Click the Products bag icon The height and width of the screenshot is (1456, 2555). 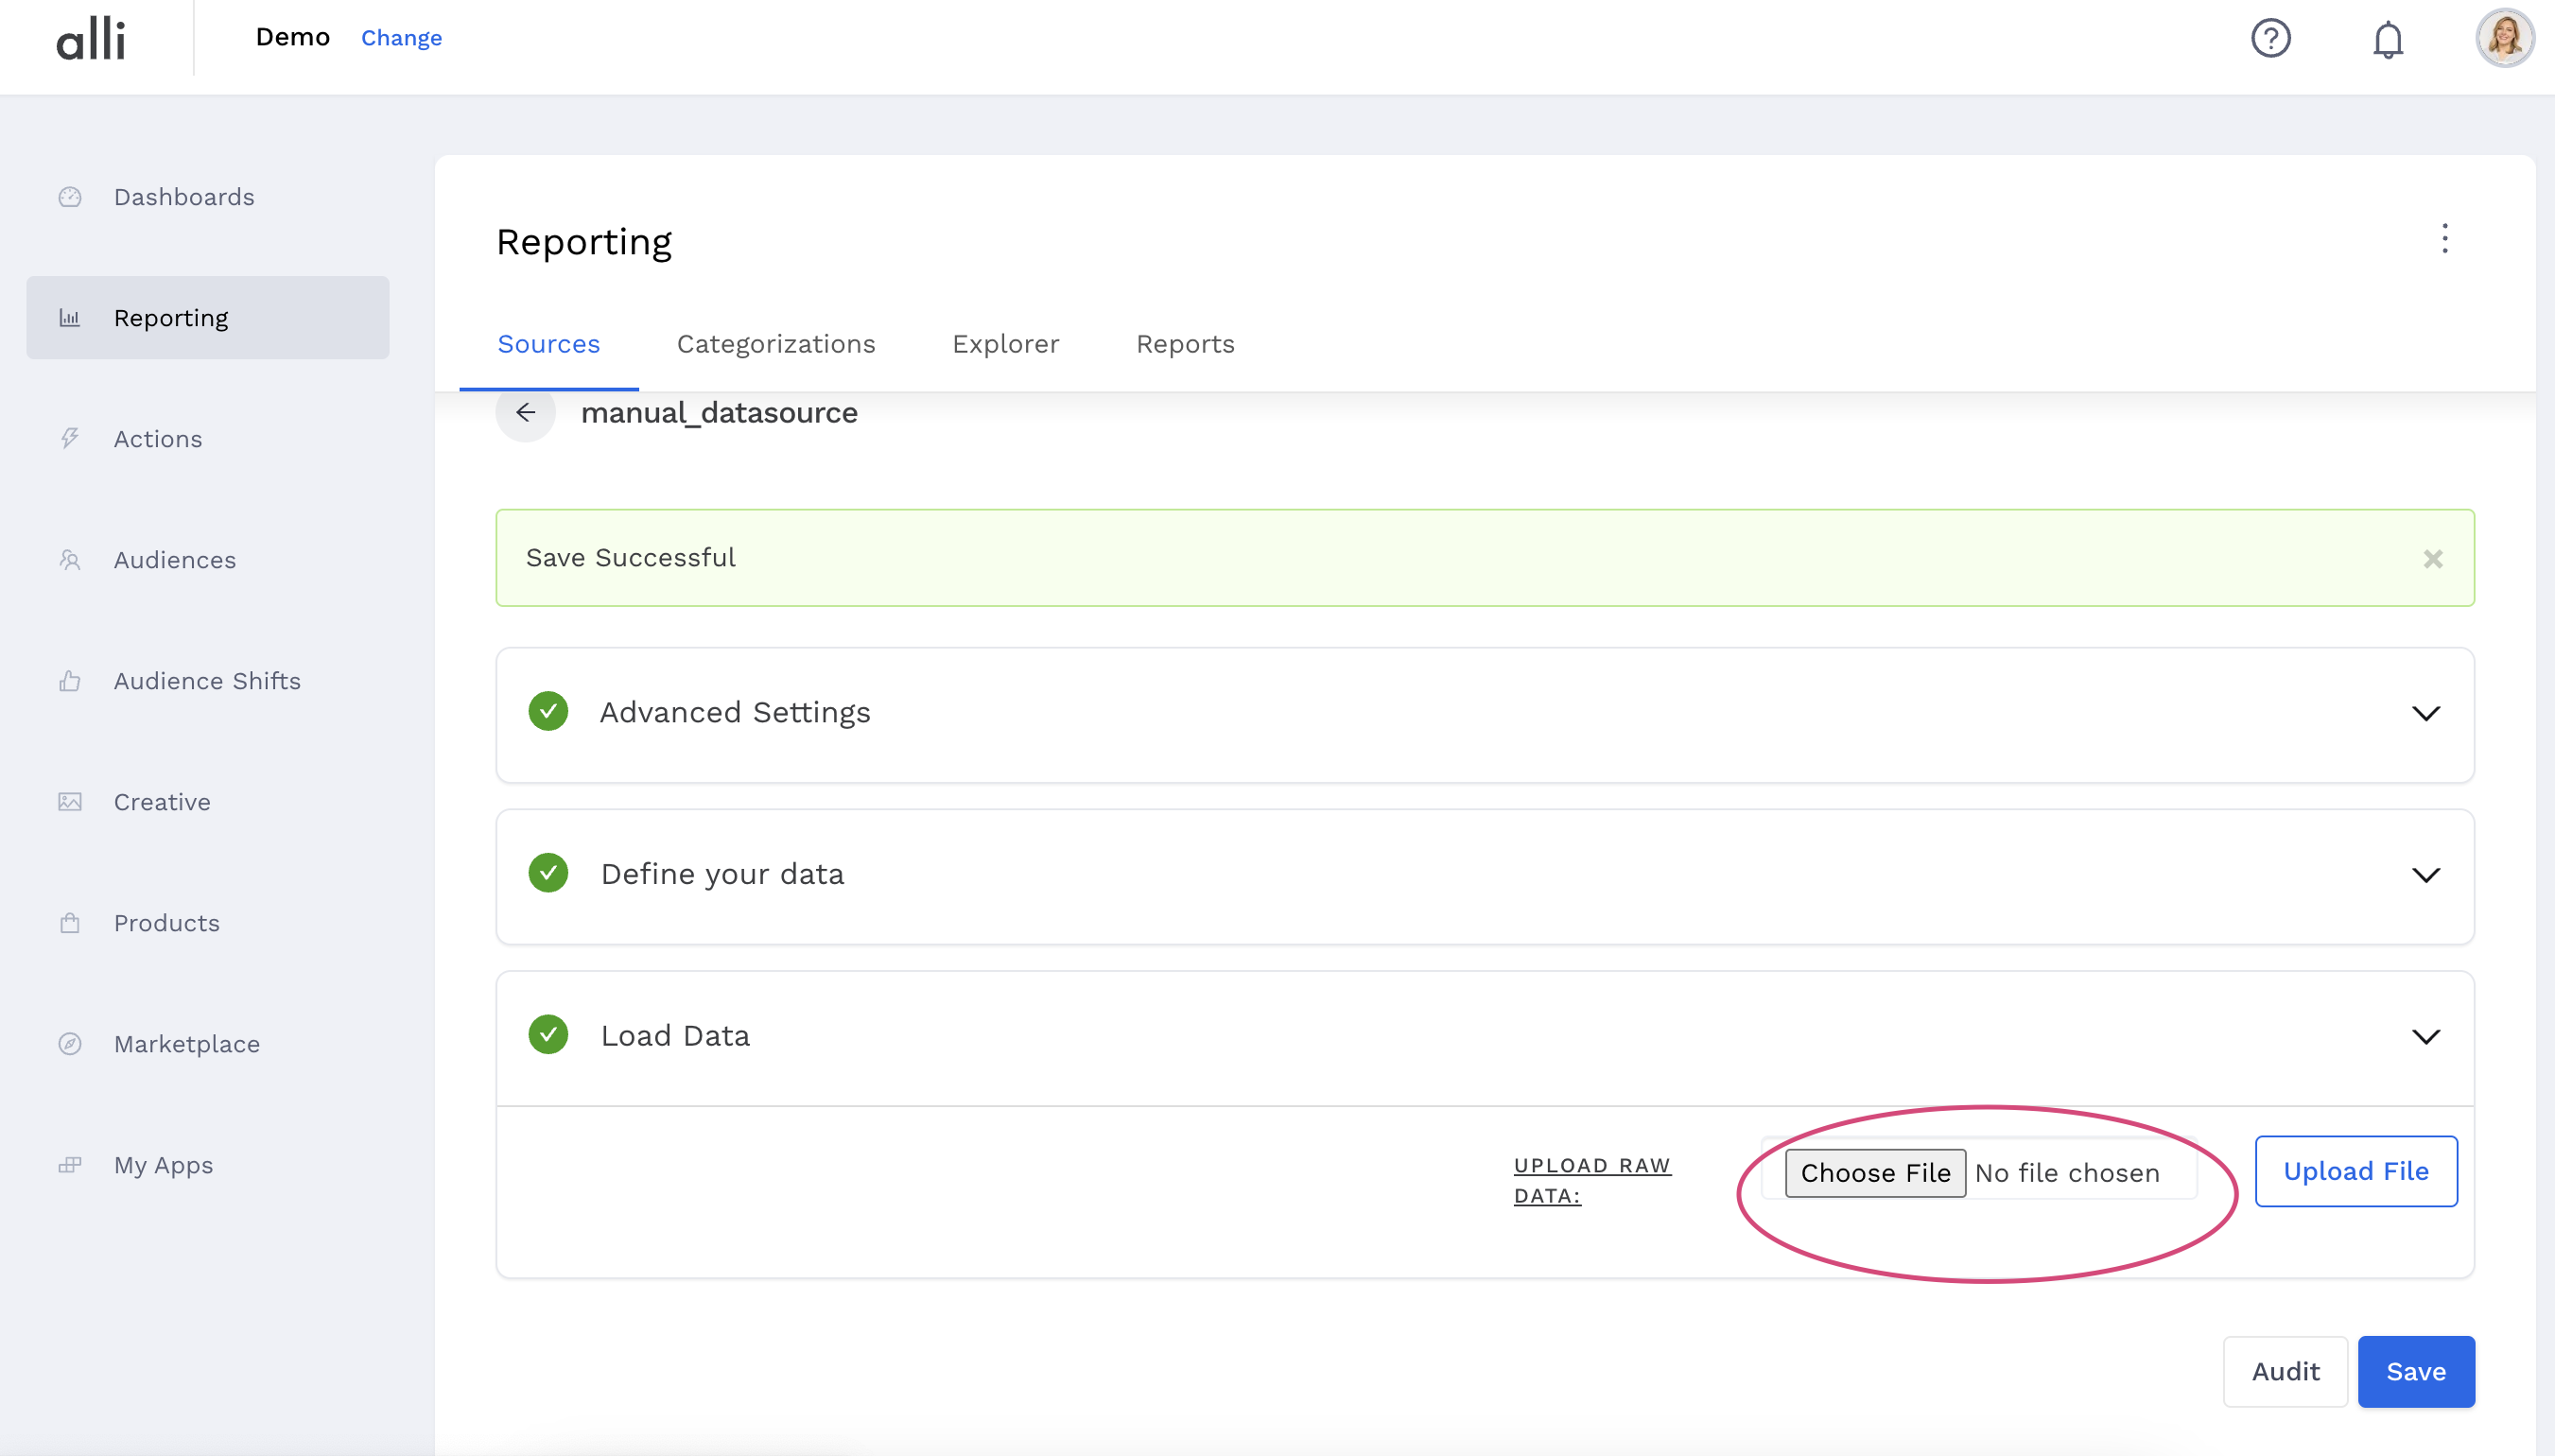(x=70, y=923)
